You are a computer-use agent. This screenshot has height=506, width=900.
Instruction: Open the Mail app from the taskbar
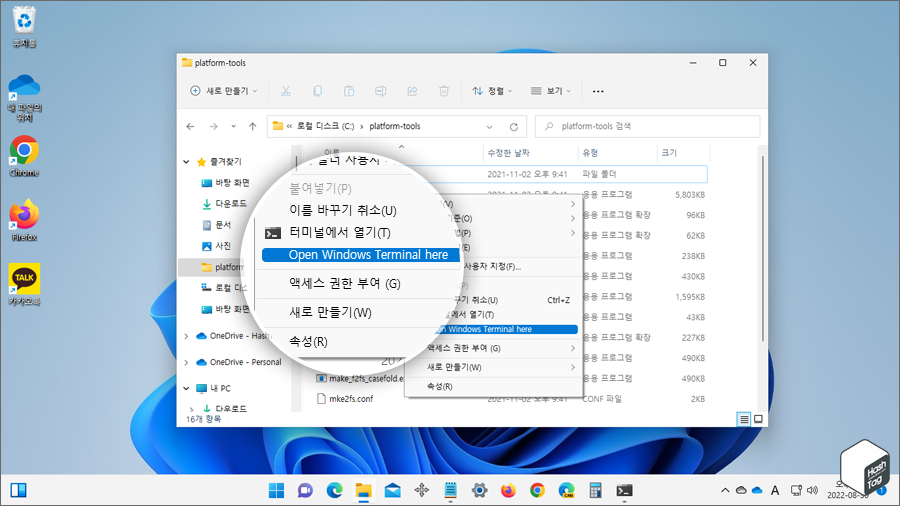point(393,491)
